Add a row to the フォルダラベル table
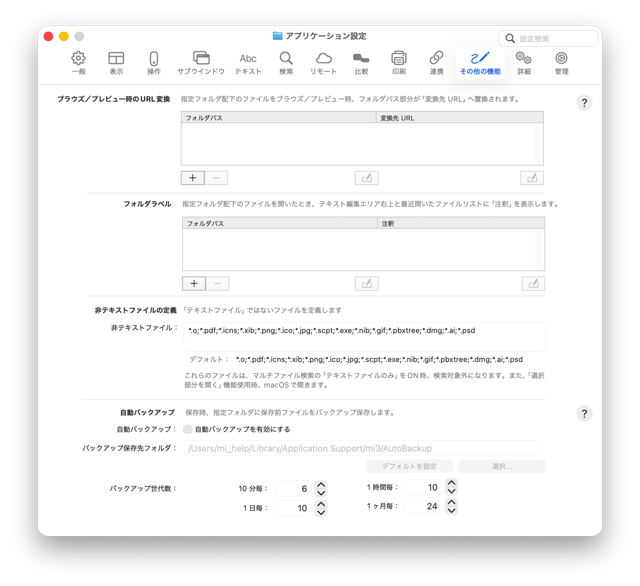This screenshot has height=586, width=640. pyautogui.click(x=194, y=284)
